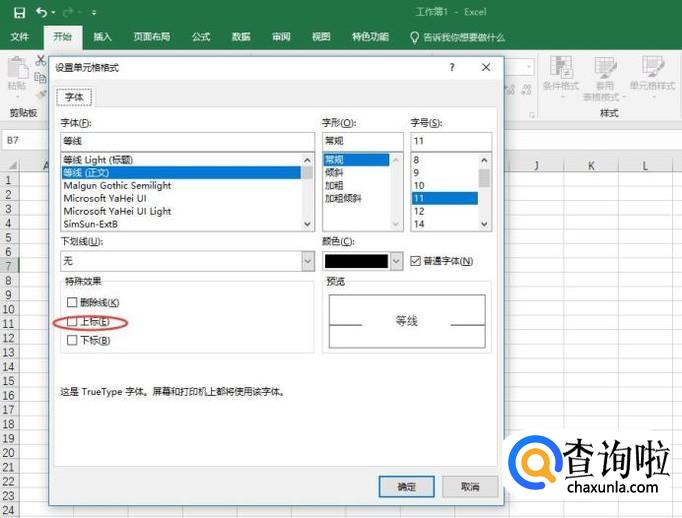The height and width of the screenshot is (518, 682).
Task: Click the Paste clipboard icon
Action: [x=17, y=69]
